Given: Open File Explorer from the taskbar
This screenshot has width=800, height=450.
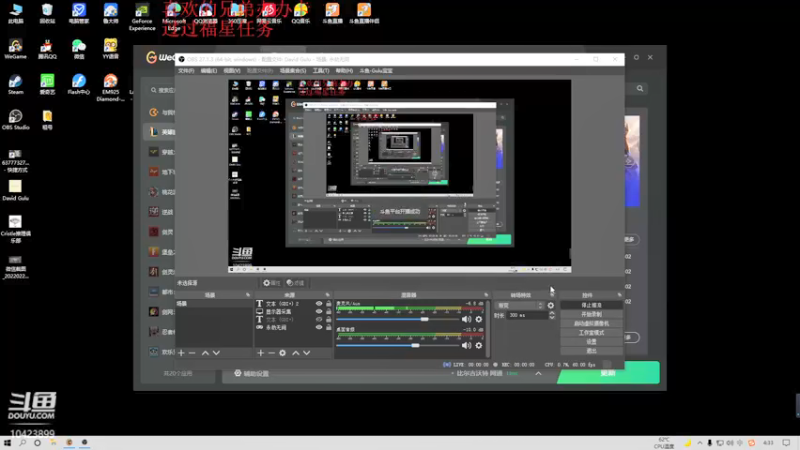Looking at the screenshot, I should click(x=53, y=442).
